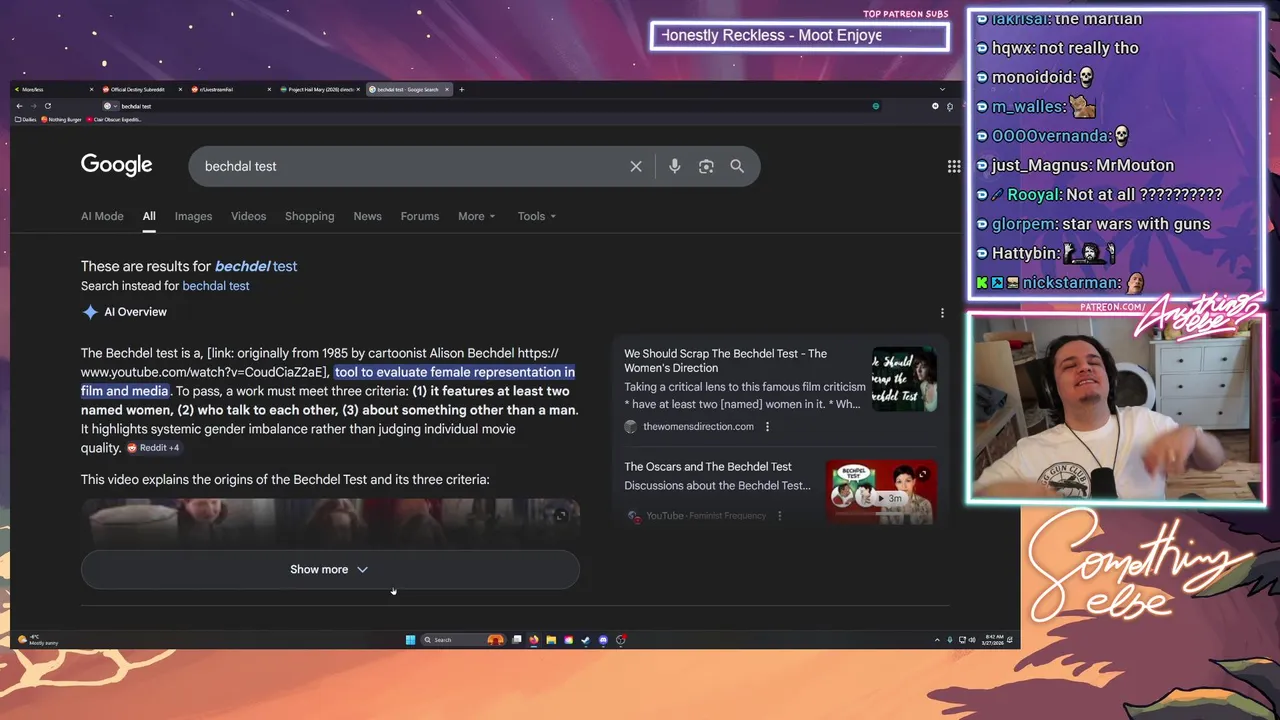Open the Tools dropdown
1280x720 pixels.
coord(536,216)
